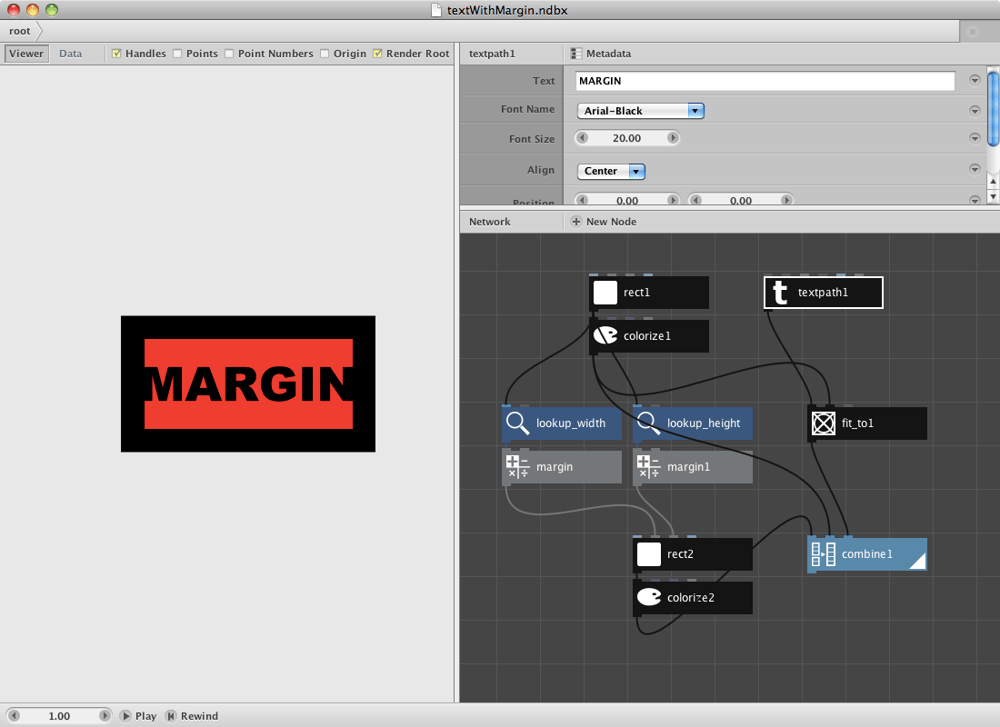
Task: Click the Font Name label
Action: 527,109
